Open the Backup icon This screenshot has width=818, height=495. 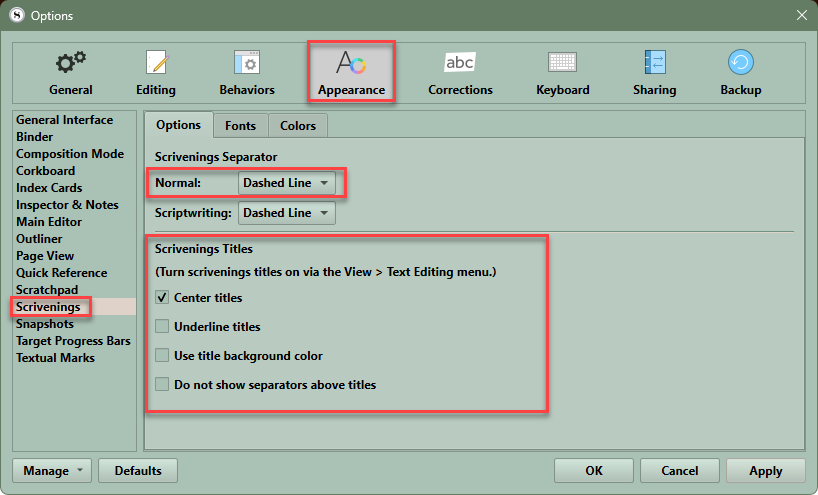click(x=741, y=63)
